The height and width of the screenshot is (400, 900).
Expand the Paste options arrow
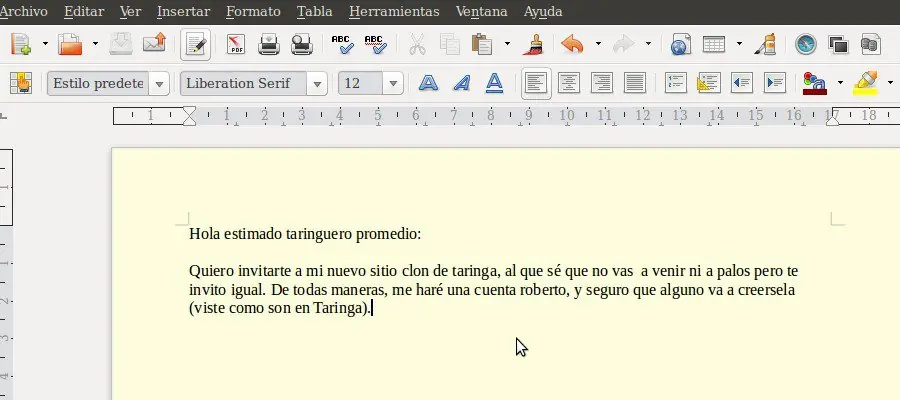tap(507, 44)
